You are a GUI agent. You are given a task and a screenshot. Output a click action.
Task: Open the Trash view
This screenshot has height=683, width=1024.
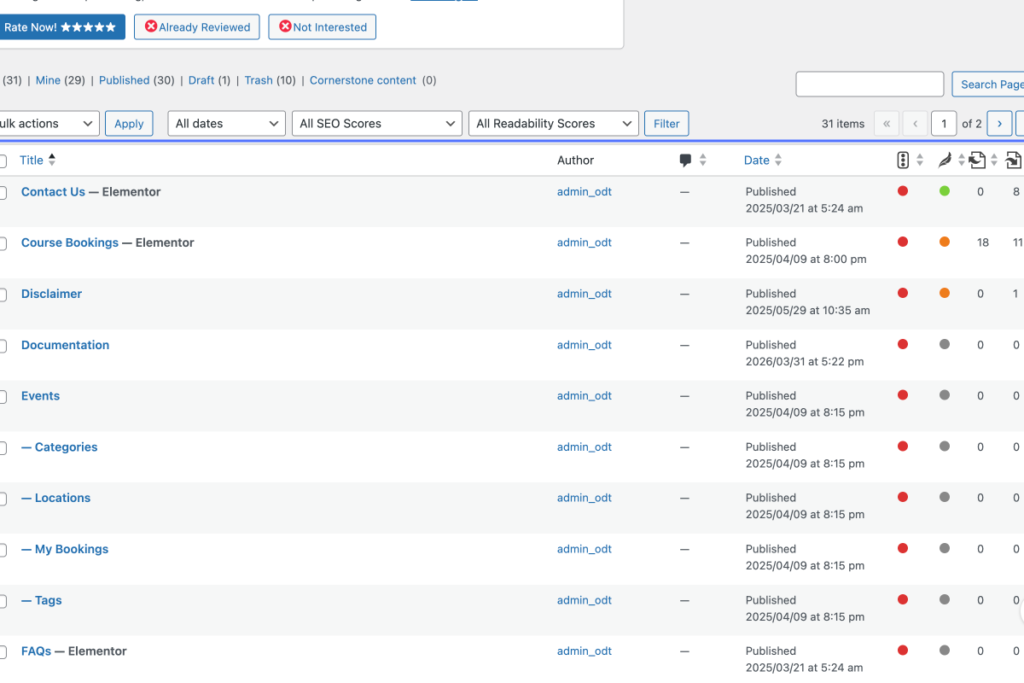(259, 80)
